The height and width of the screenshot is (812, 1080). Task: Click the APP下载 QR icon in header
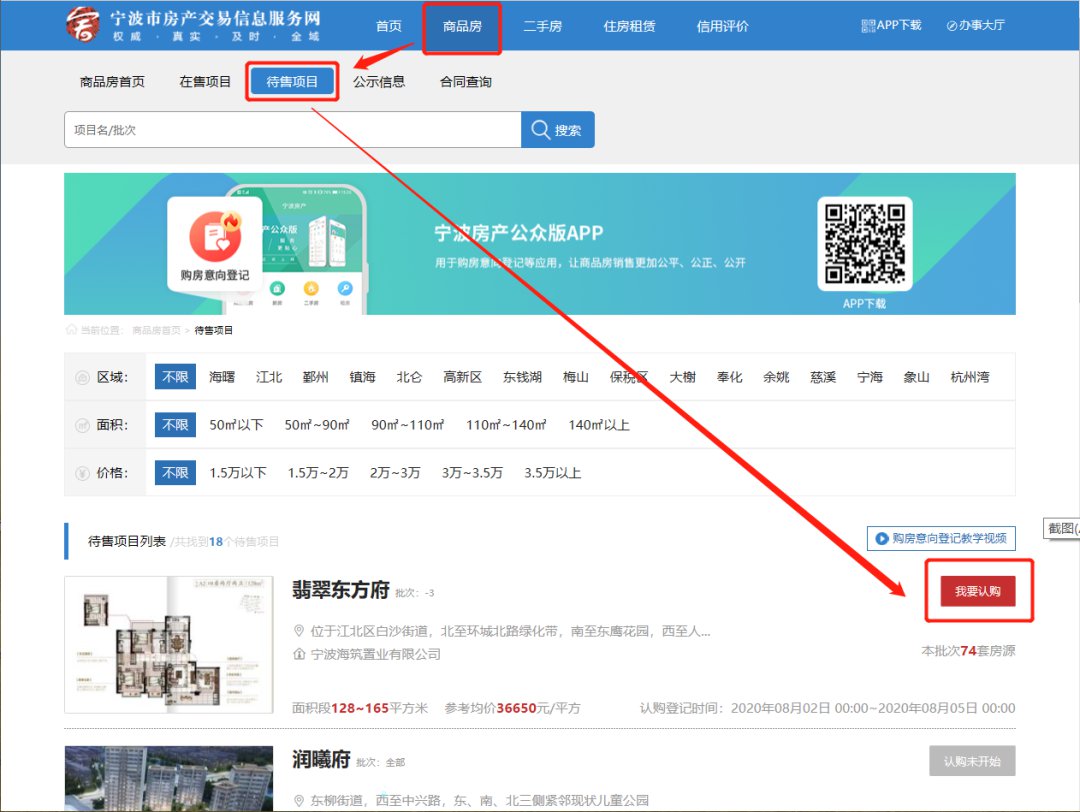pyautogui.click(x=867, y=26)
